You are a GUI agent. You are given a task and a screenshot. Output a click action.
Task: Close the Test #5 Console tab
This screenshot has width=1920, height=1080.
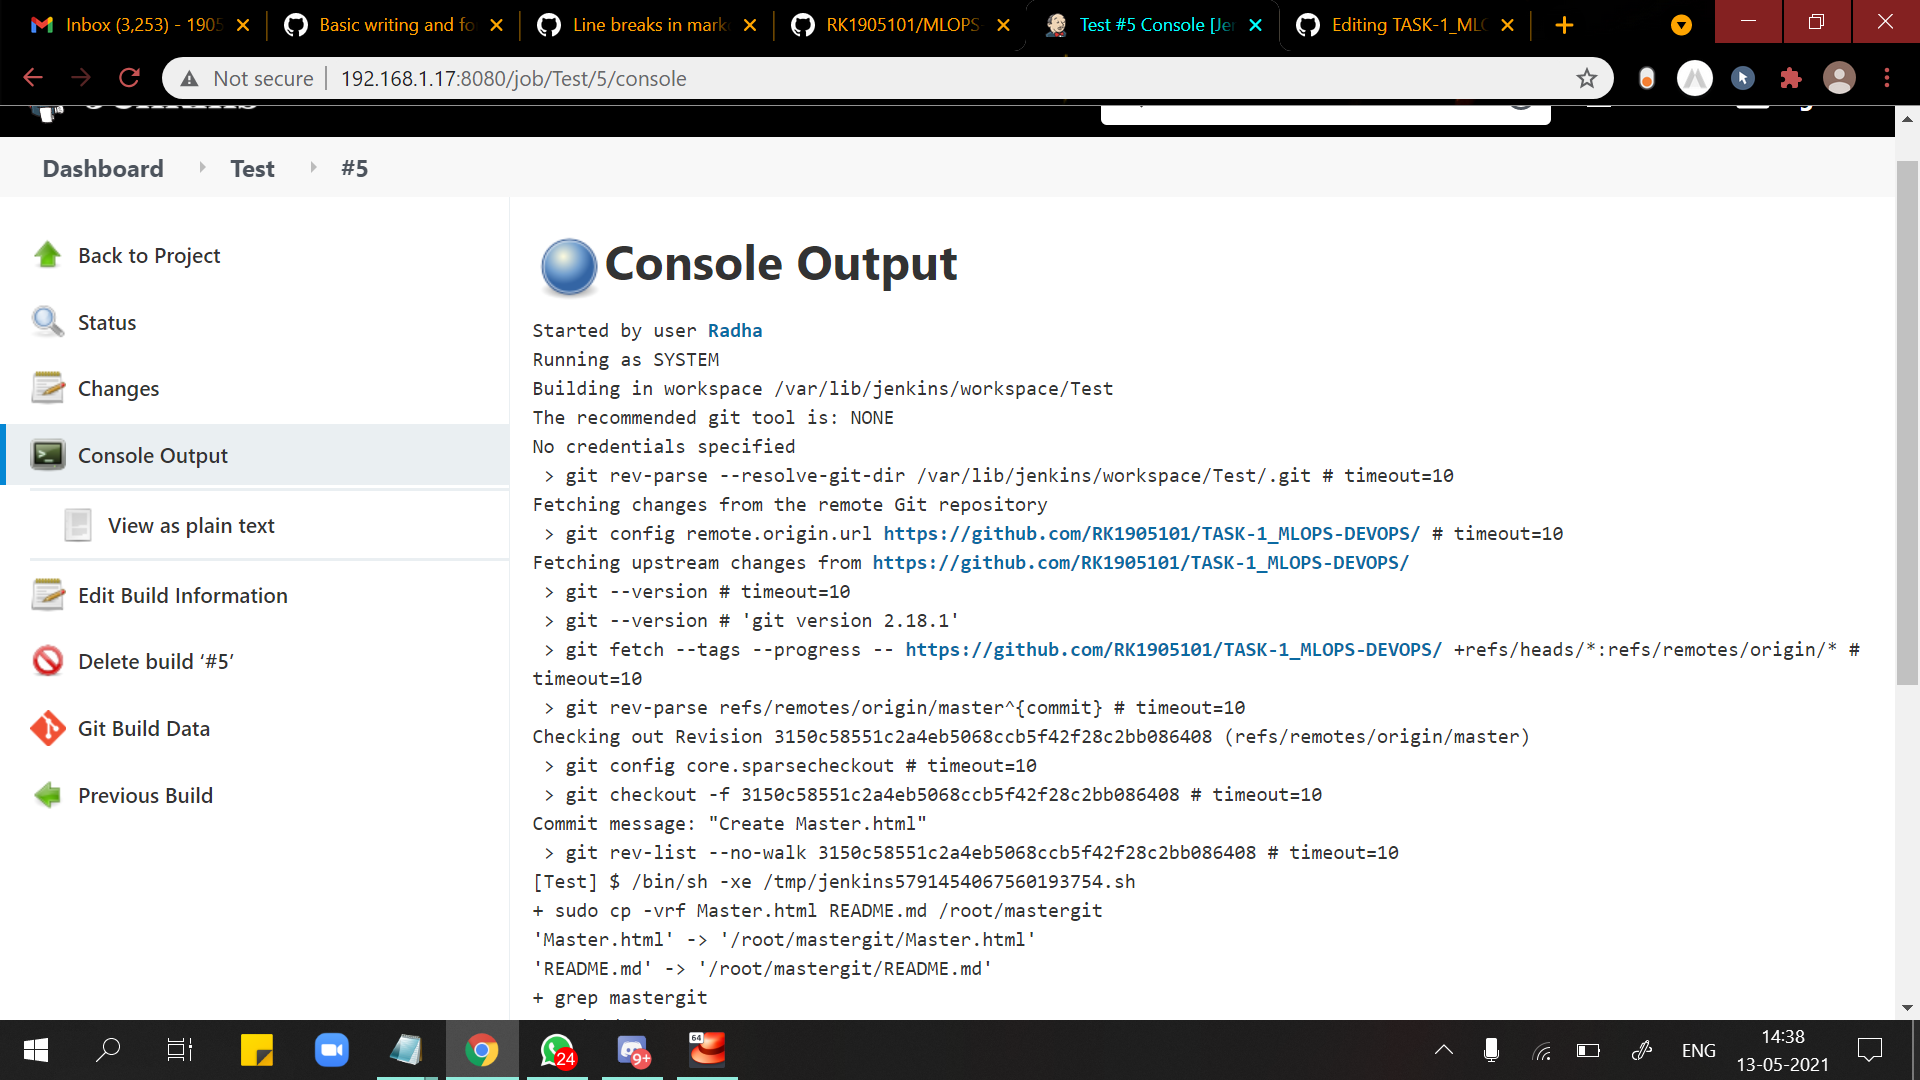click(x=1256, y=25)
